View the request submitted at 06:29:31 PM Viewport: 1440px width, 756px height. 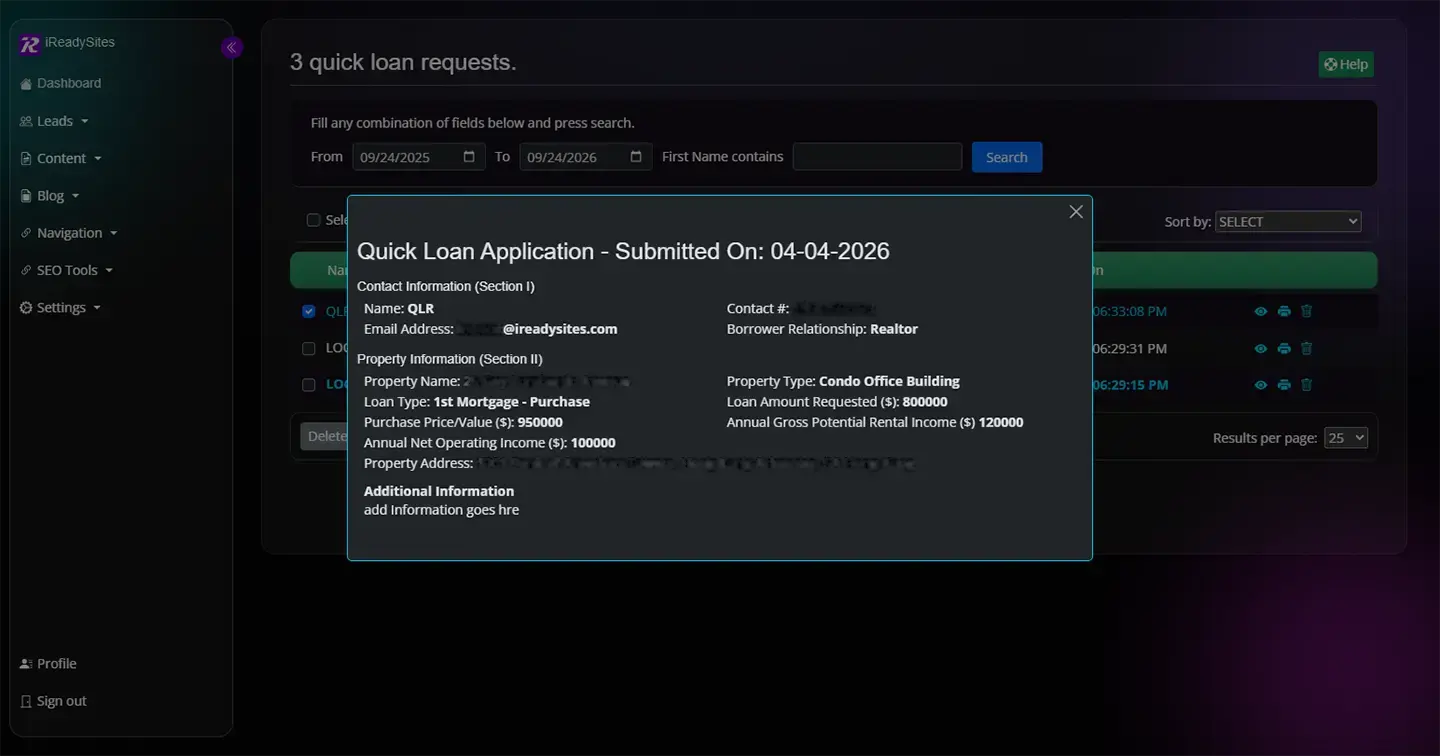[x=1260, y=348]
